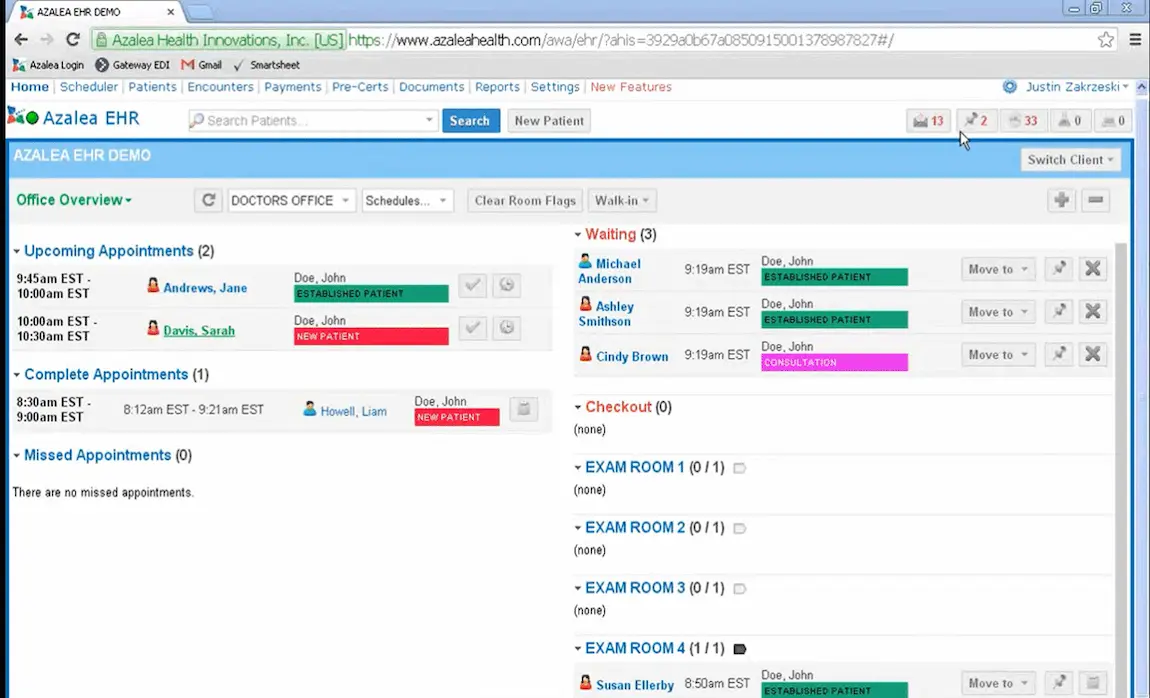
Task: Open the inbox messages icon showing 13
Action: pos(926,120)
